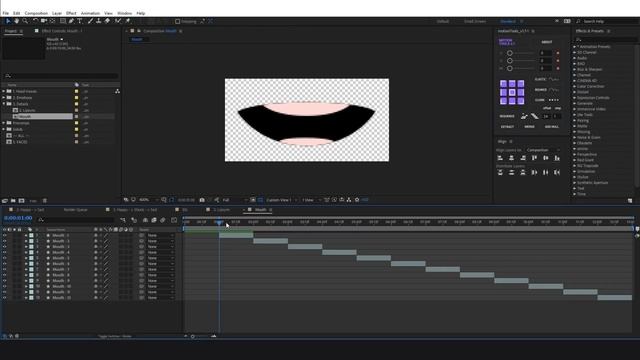Take a snapshot with the camera icon
The height and width of the screenshot is (360, 640).
tap(202, 200)
